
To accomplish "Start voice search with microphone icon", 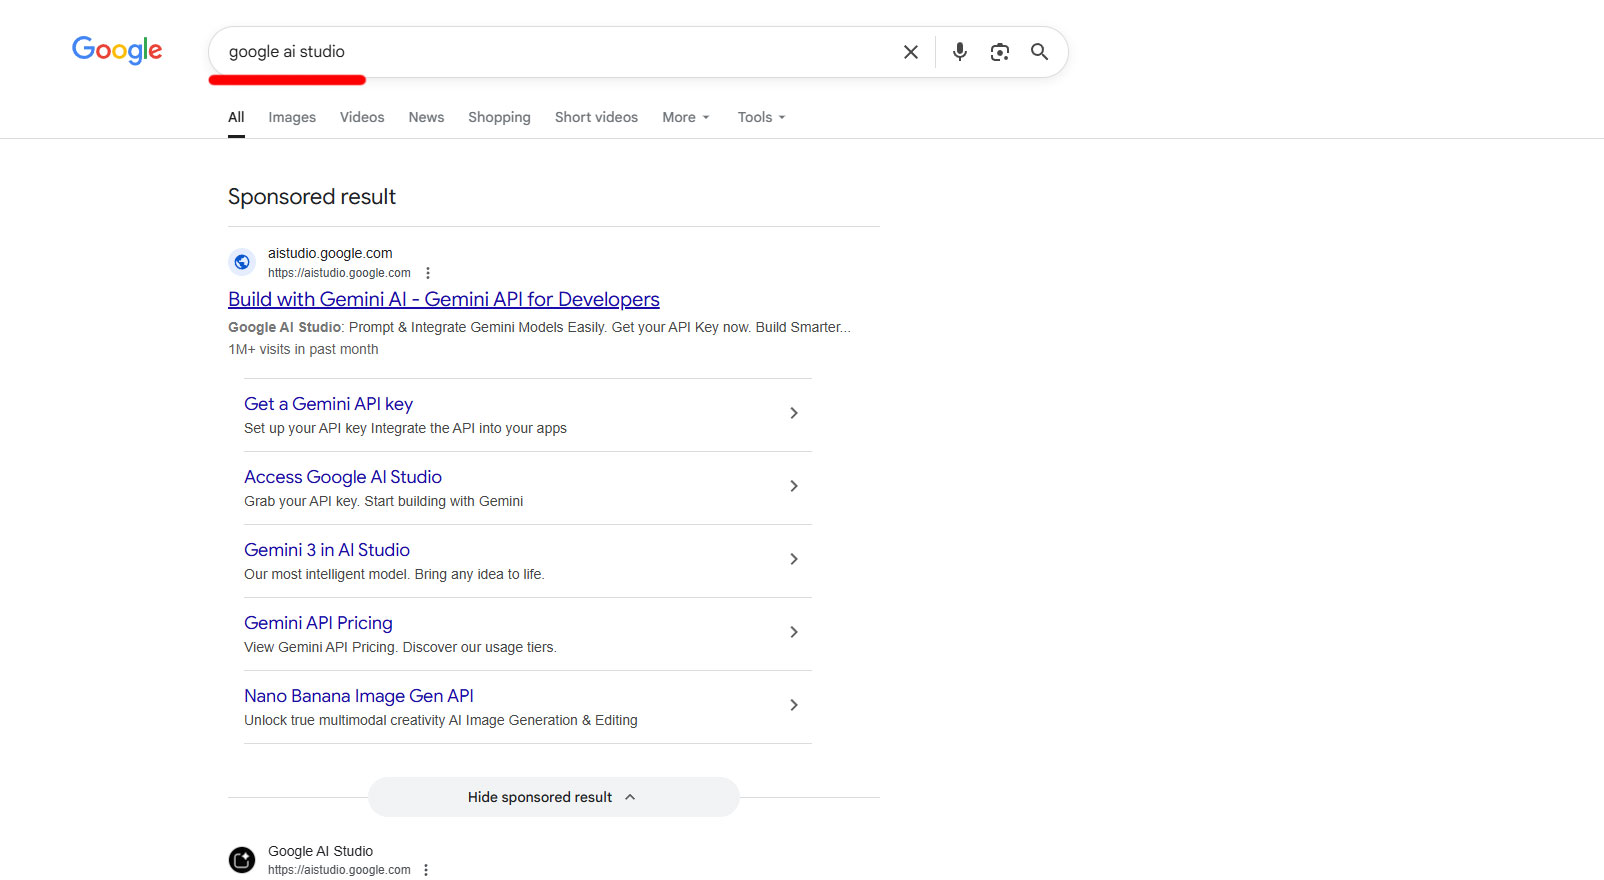I will [x=960, y=52].
